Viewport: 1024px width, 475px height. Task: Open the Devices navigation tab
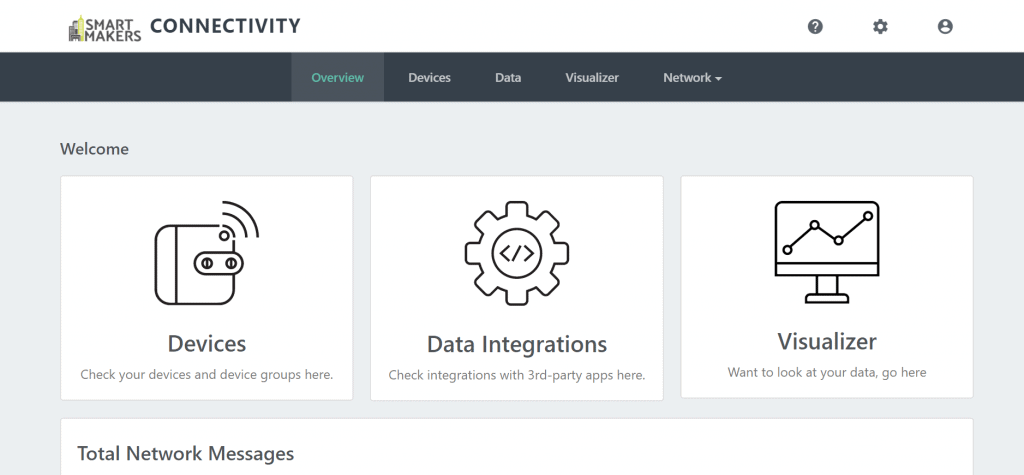pos(429,77)
